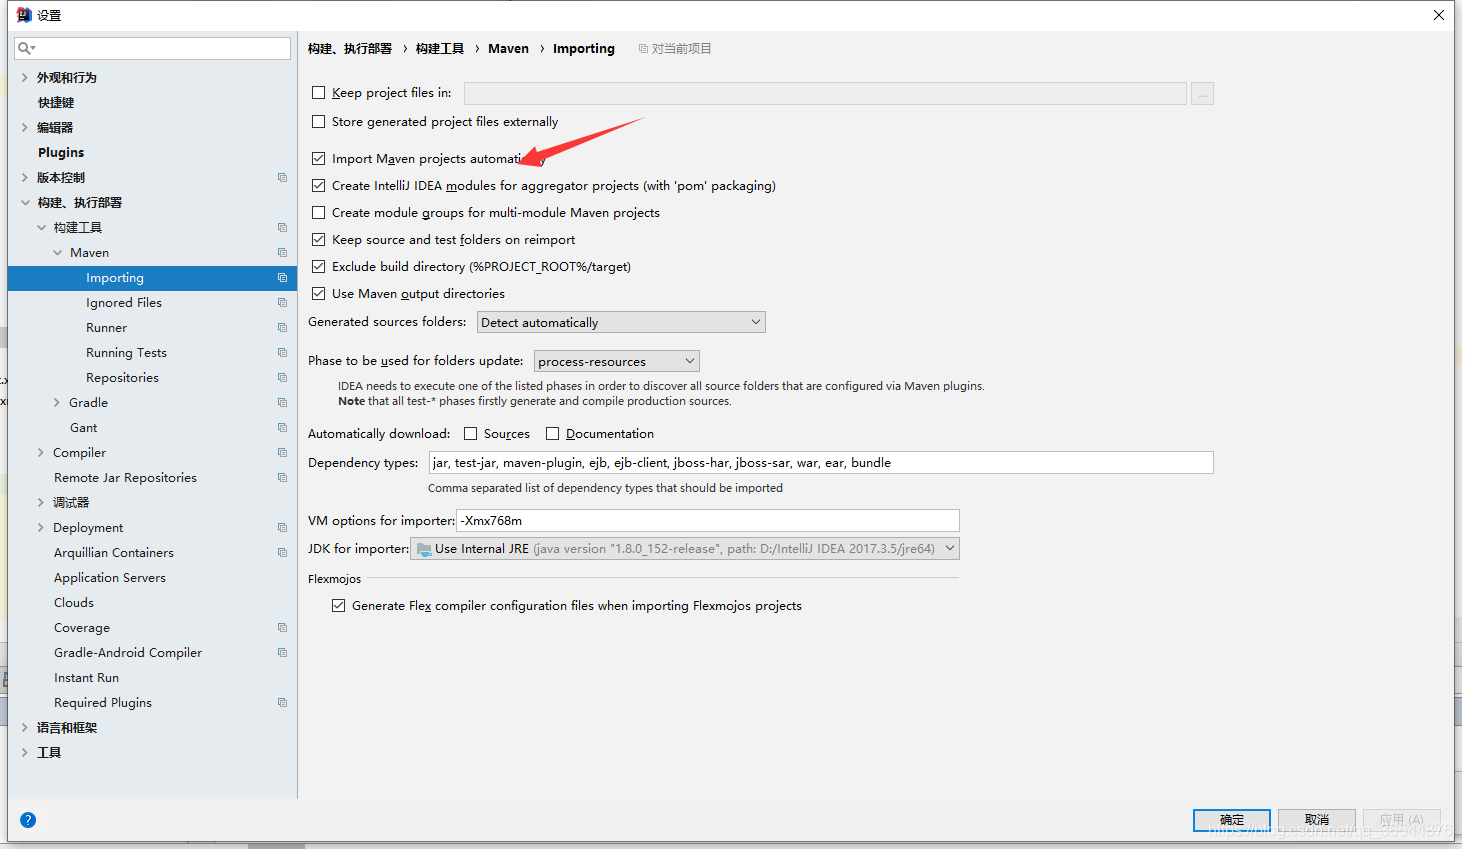
Task: Expand the 工具 tree node
Action: coord(25,753)
